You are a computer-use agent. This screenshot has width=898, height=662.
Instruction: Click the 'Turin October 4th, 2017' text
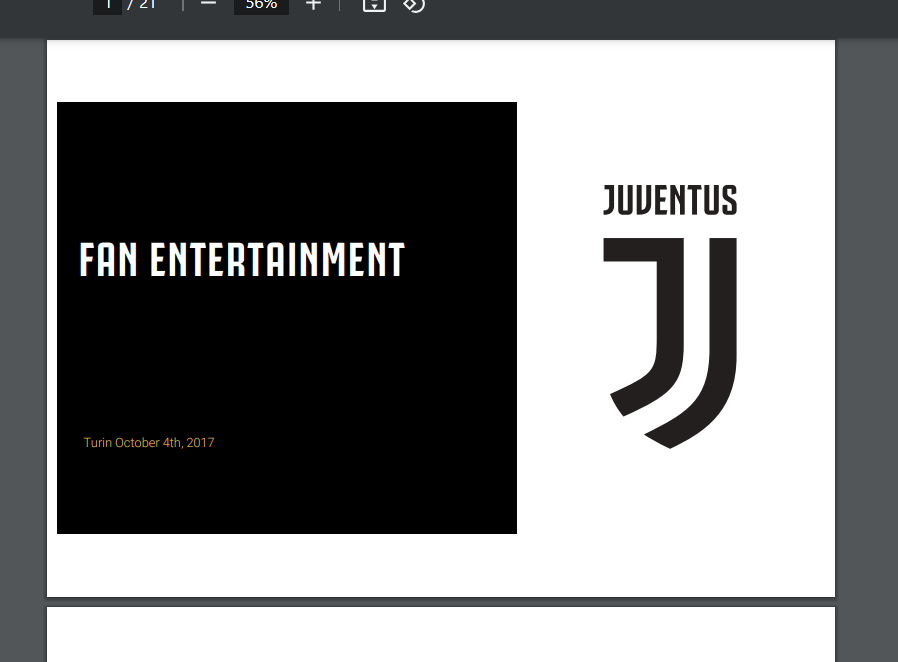tap(149, 443)
